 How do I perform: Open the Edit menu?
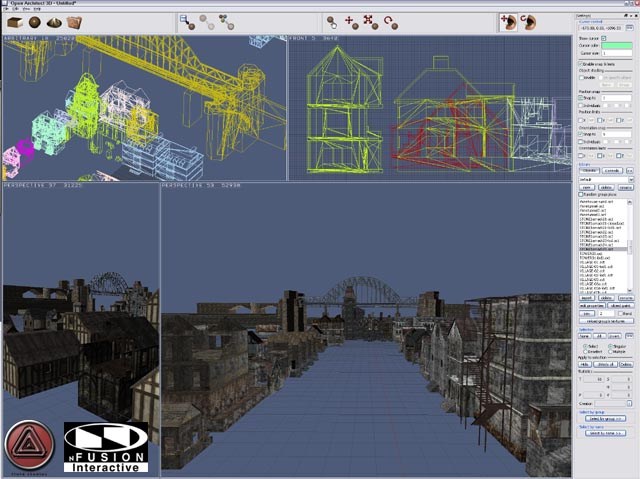pyautogui.click(x=16, y=9)
